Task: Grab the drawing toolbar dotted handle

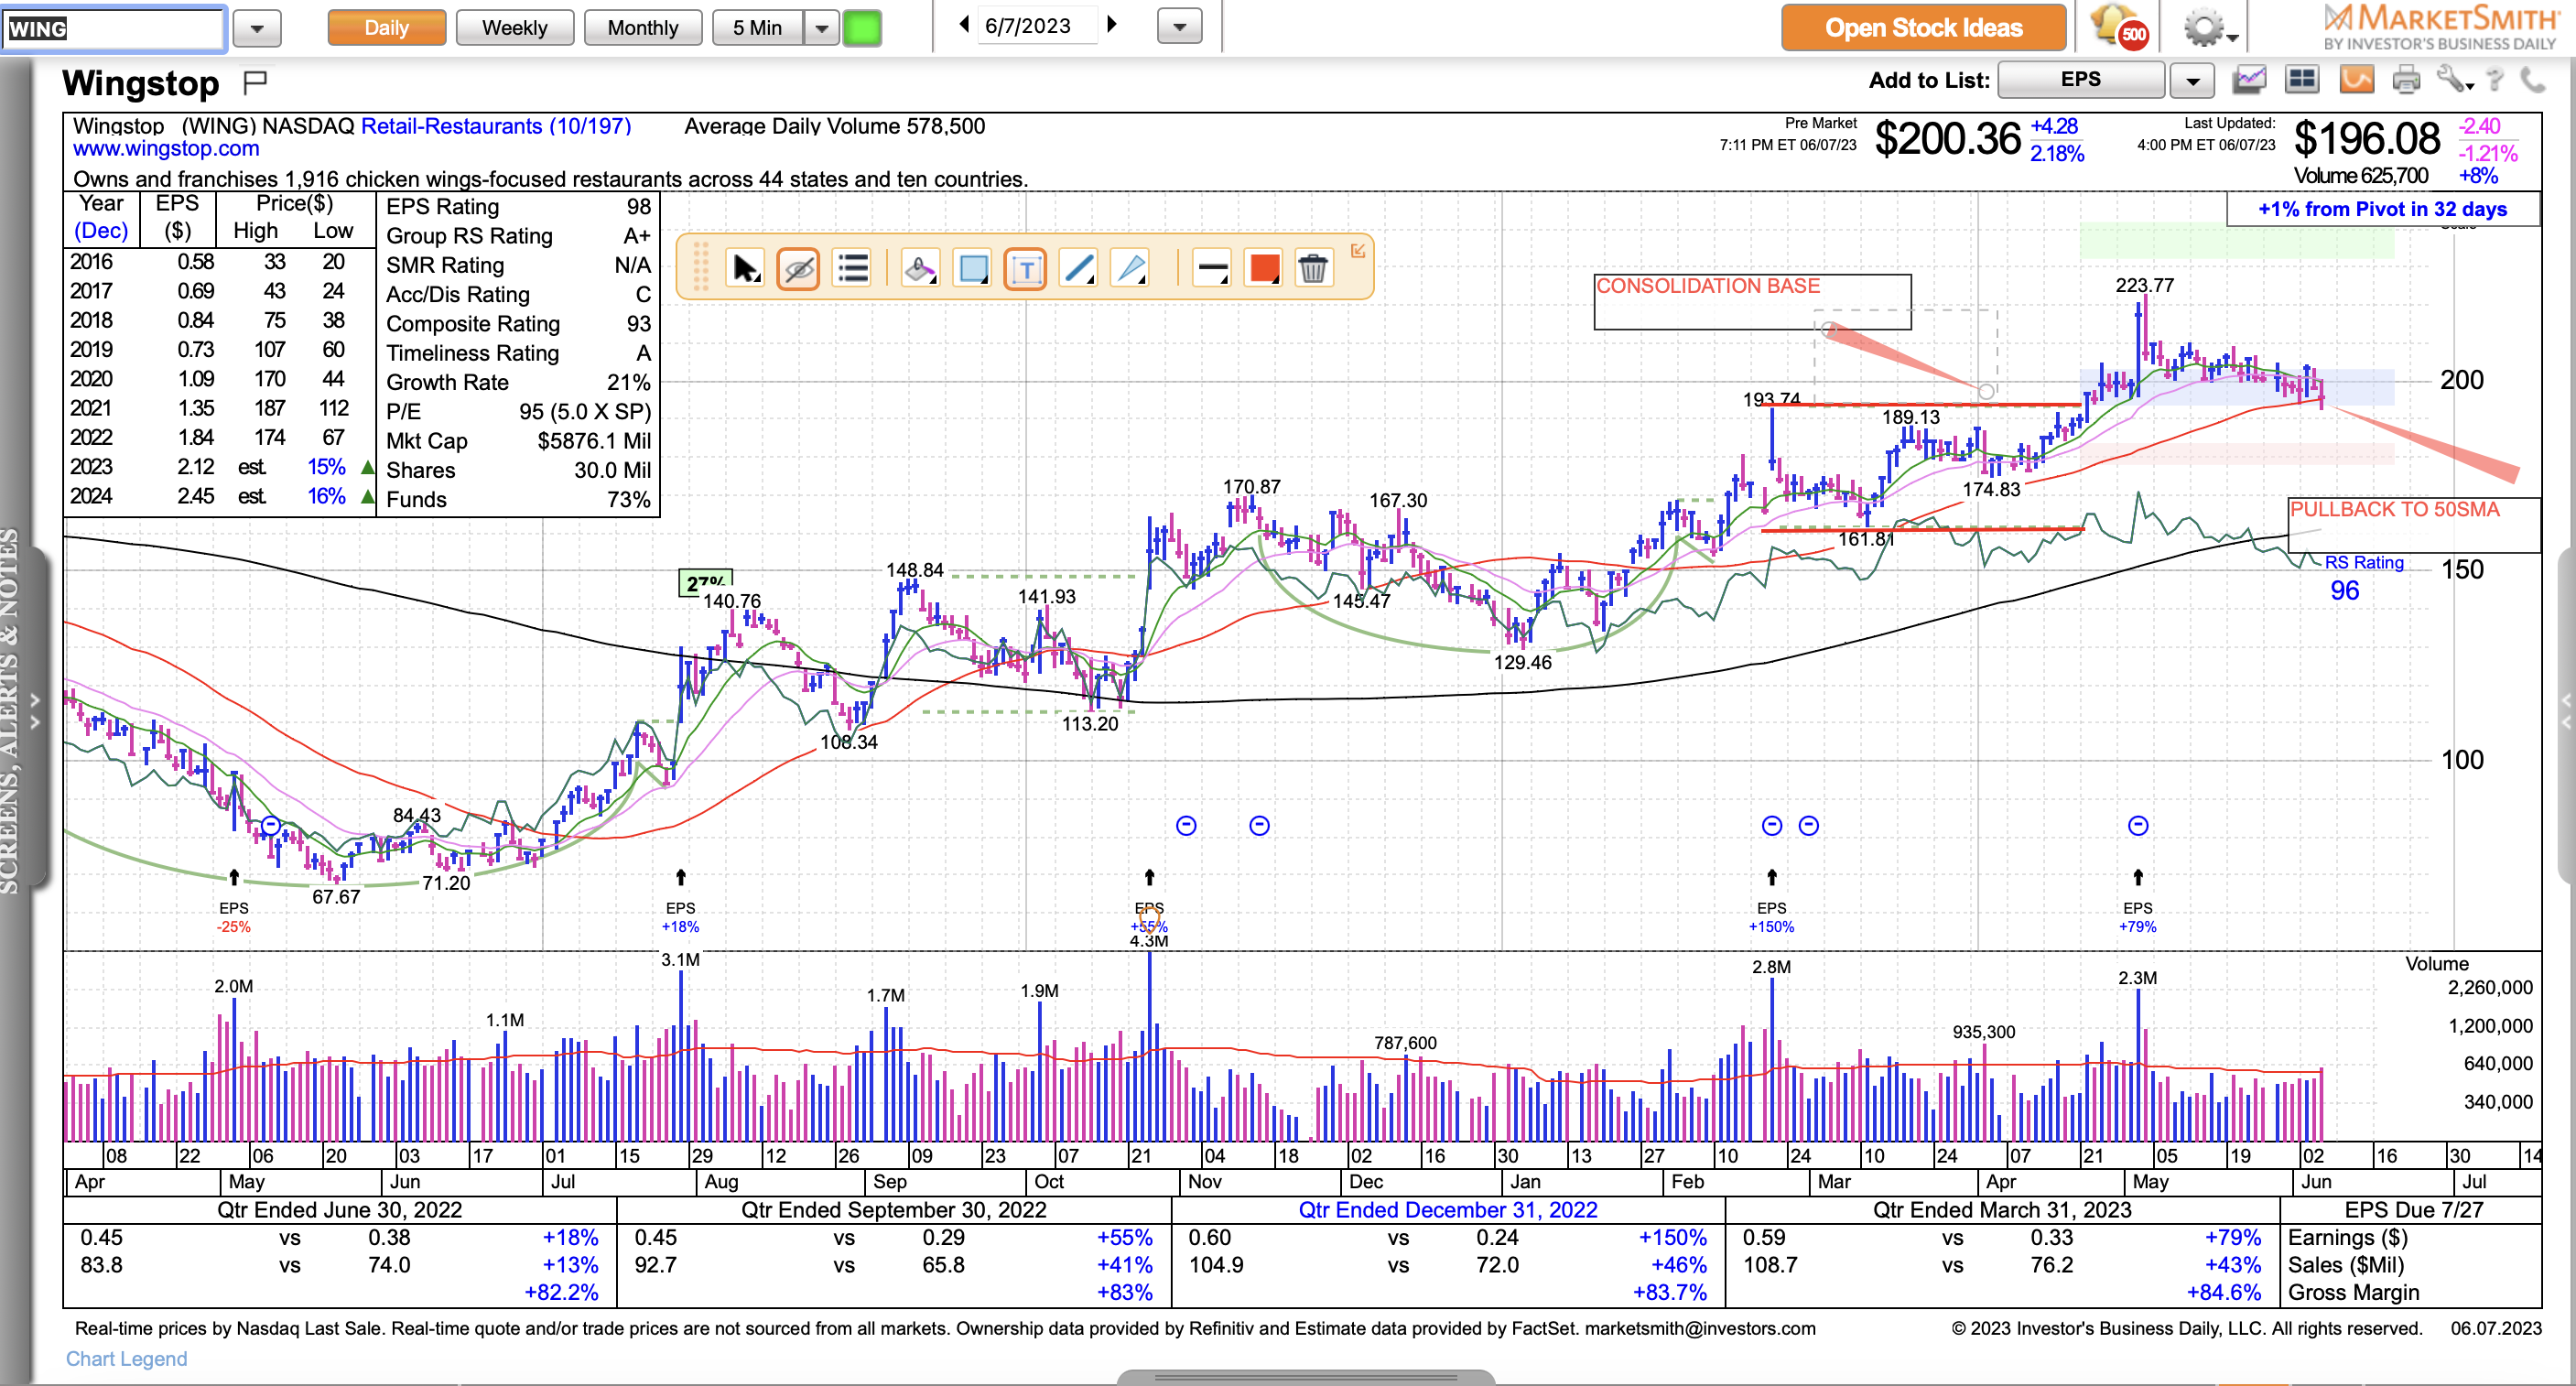Action: 700,267
